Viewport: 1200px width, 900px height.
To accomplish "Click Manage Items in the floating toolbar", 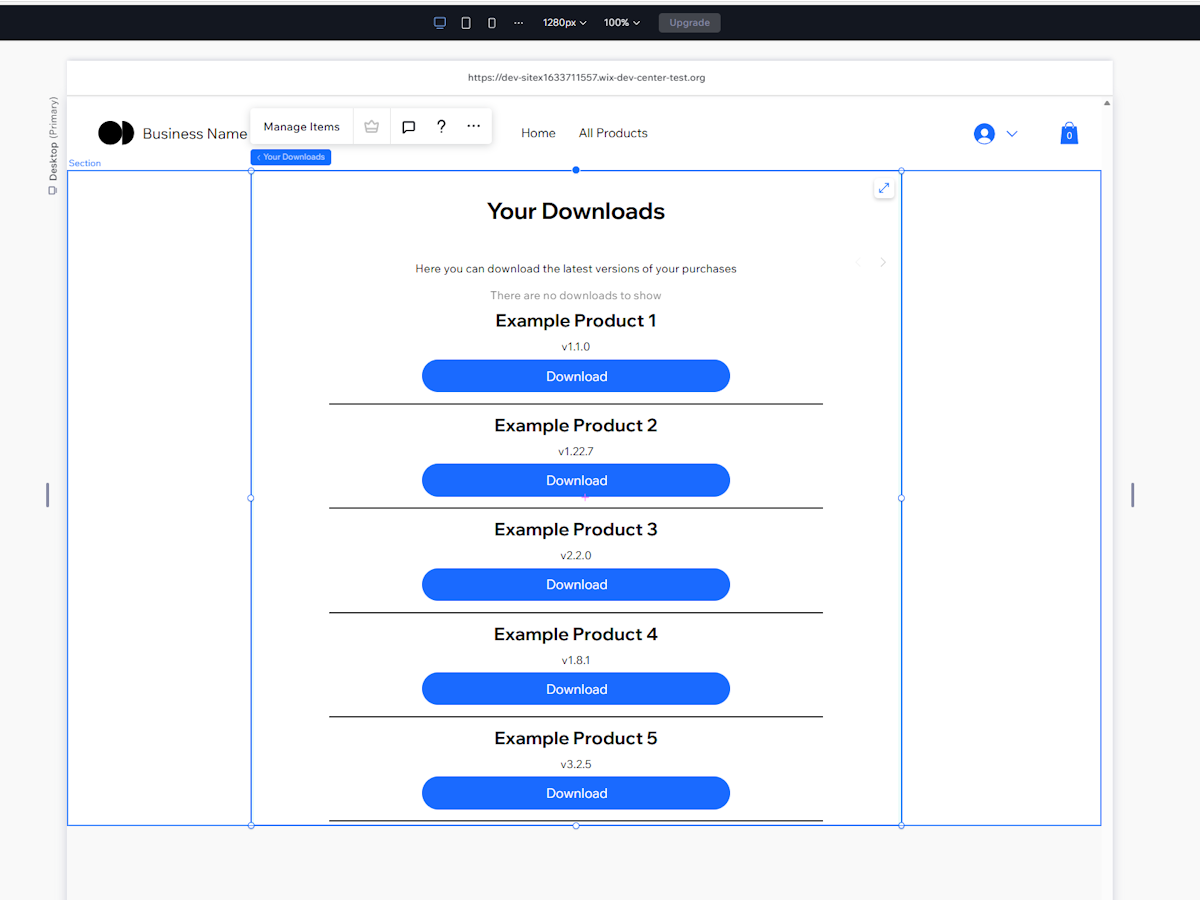I will pyautogui.click(x=302, y=127).
